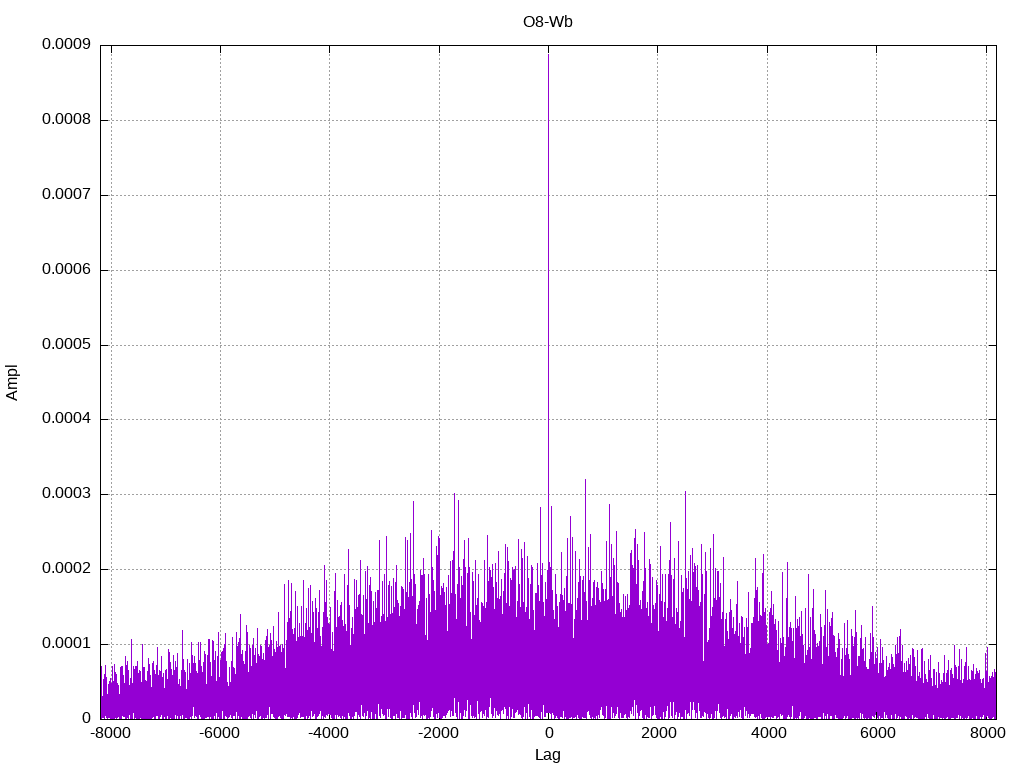The image size is (1024, 768).
Task: Click the 0.0005 y-axis tick label
Action: tap(66, 345)
